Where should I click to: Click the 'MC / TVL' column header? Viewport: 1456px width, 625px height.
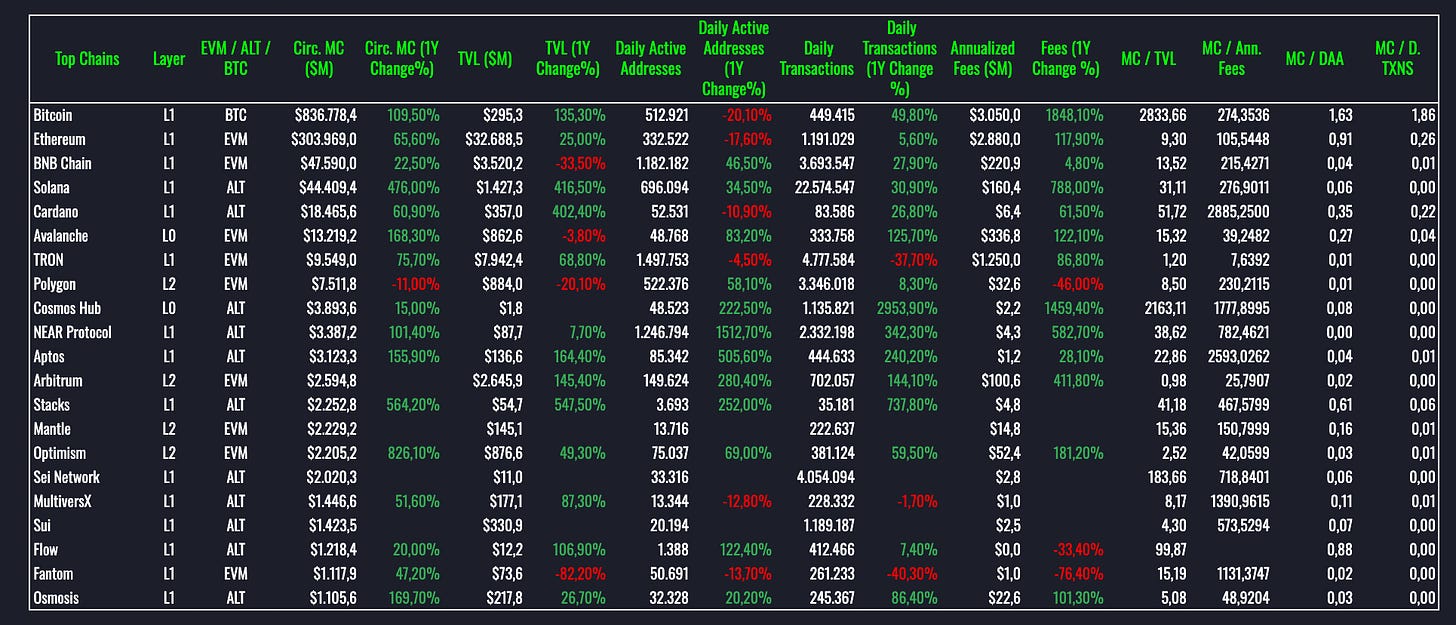coord(1148,59)
